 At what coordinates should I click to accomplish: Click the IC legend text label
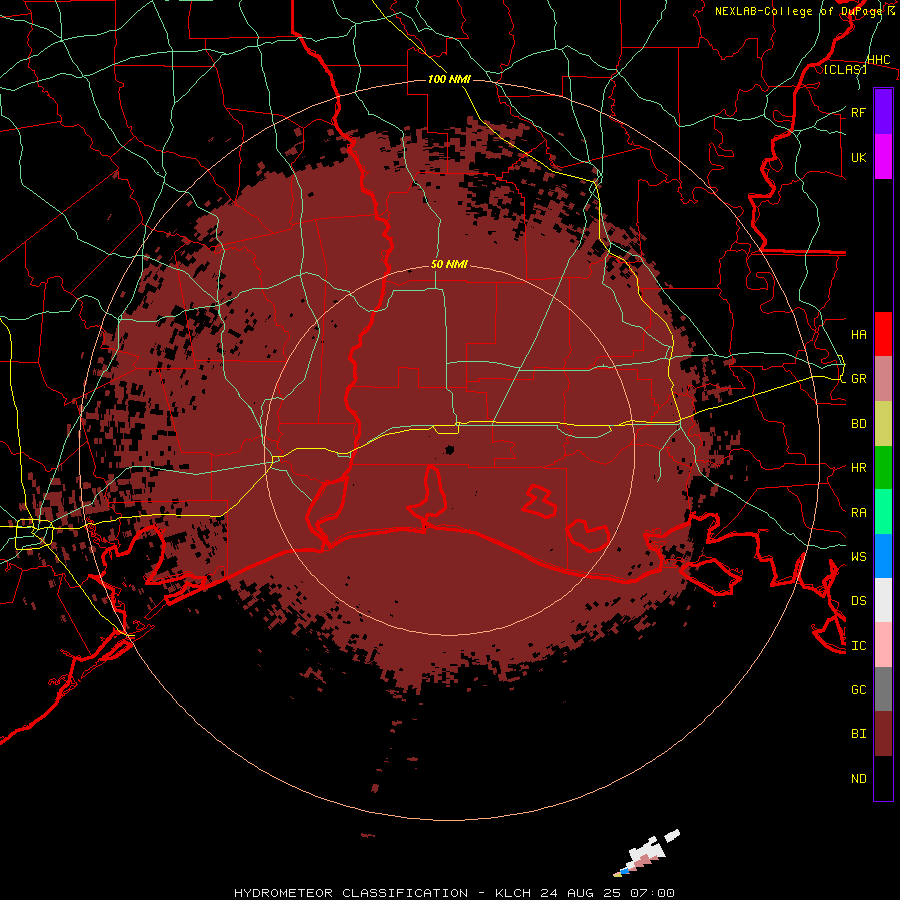[x=858, y=645]
